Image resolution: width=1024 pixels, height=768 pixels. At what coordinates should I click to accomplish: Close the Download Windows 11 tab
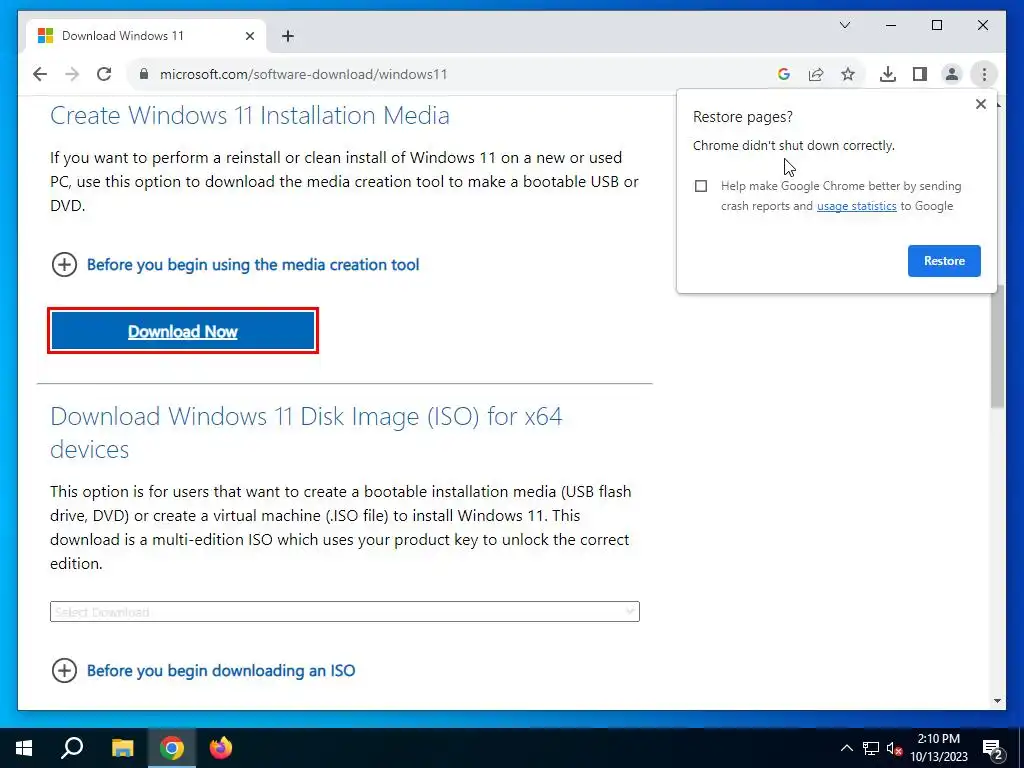[249, 36]
